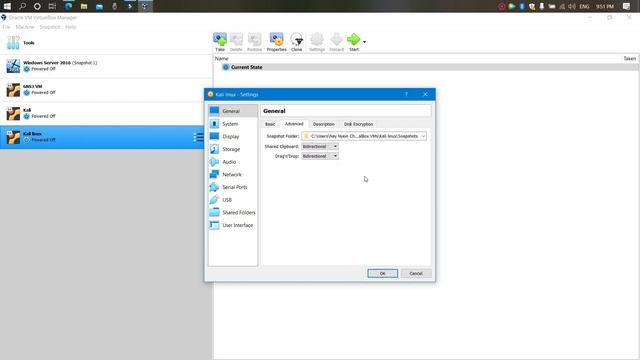Switch to the Disk Encryption tab
The image size is (640, 360).
pos(358,124)
